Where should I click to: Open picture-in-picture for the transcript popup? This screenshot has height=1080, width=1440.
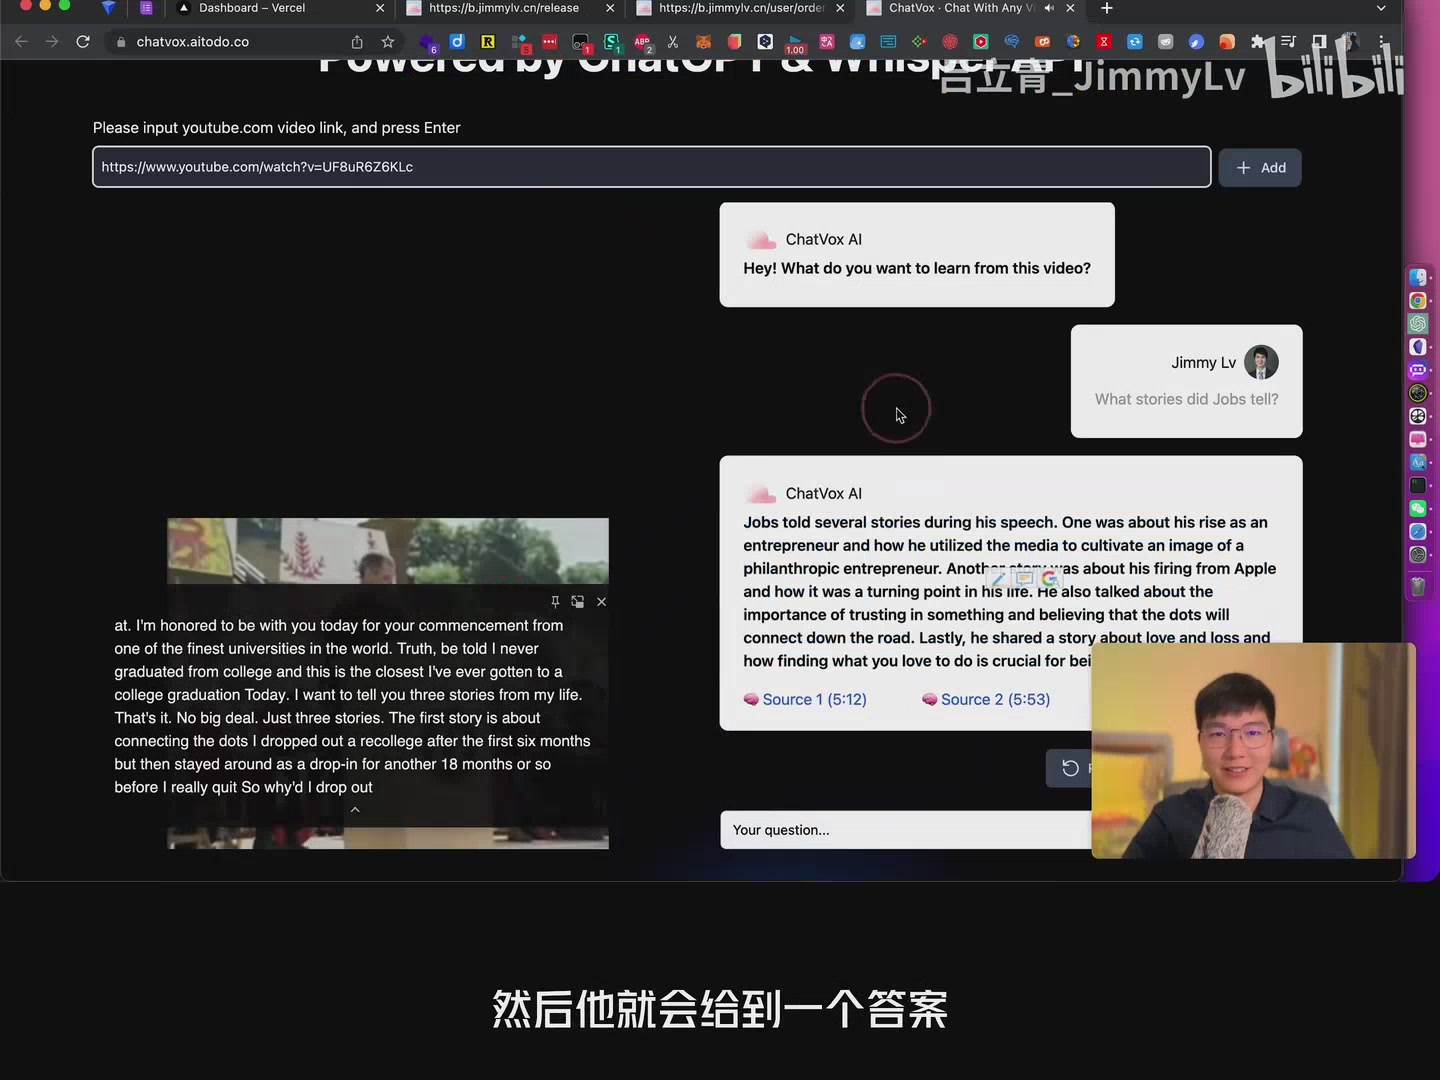point(578,601)
